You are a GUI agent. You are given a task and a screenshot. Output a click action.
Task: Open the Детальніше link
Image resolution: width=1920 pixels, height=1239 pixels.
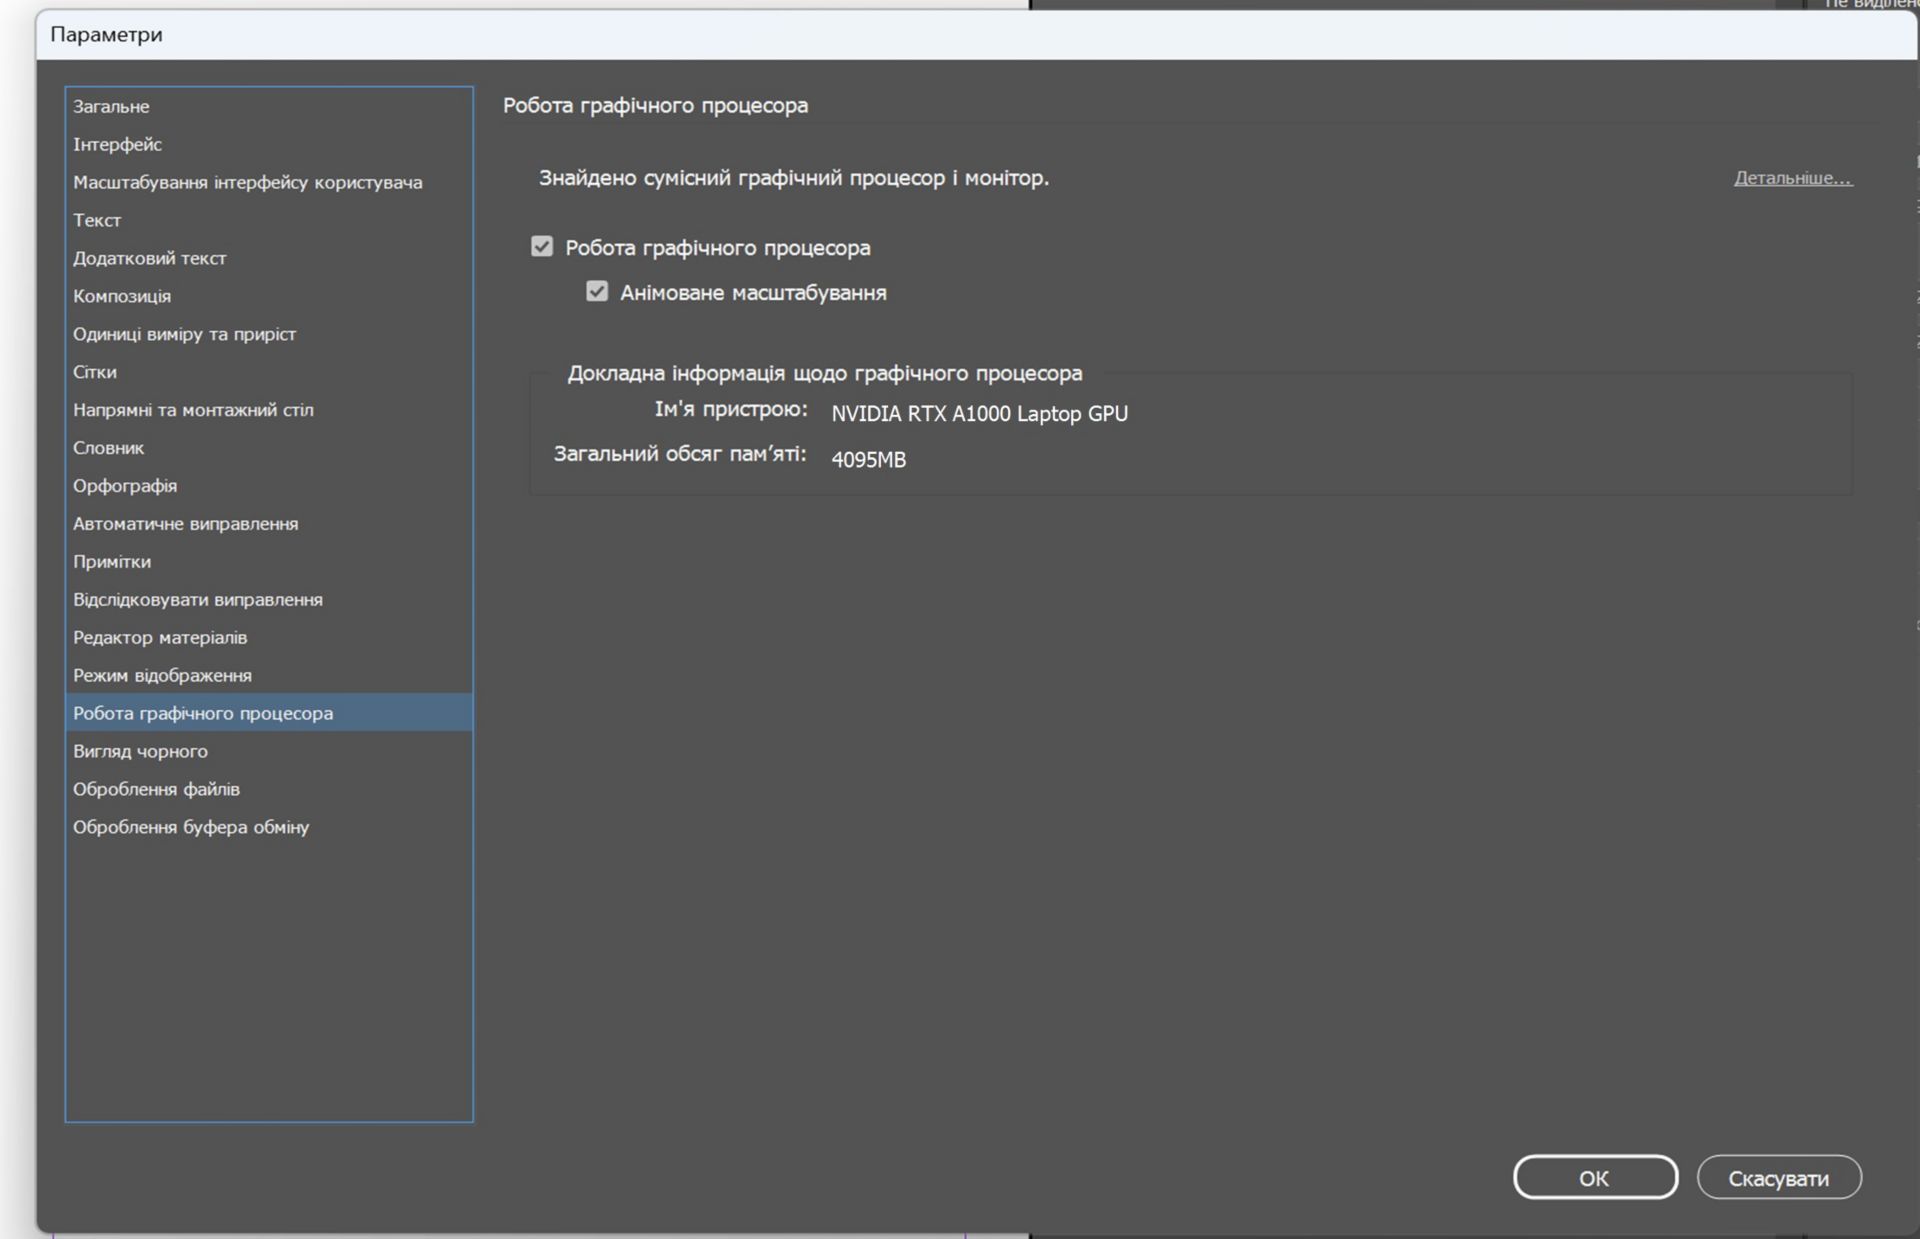1792,178
